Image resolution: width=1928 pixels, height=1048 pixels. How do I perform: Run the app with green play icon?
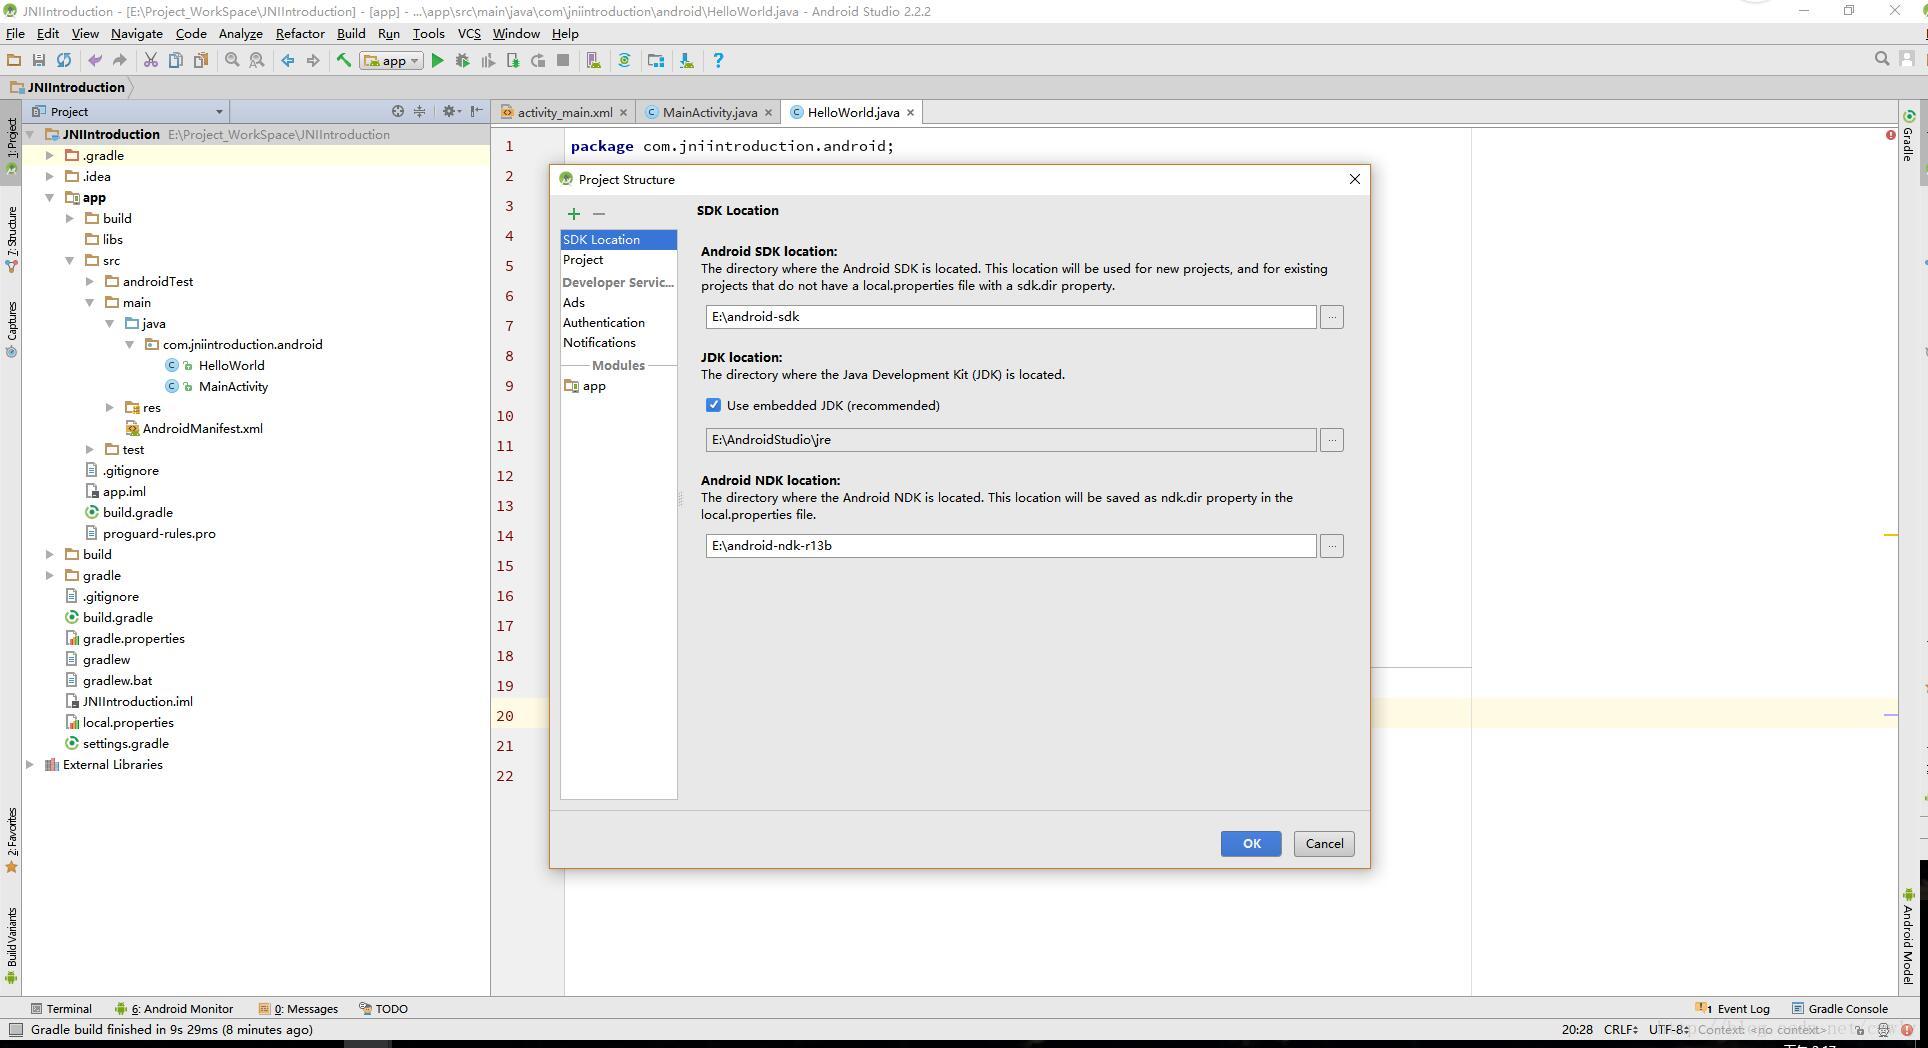(437, 61)
